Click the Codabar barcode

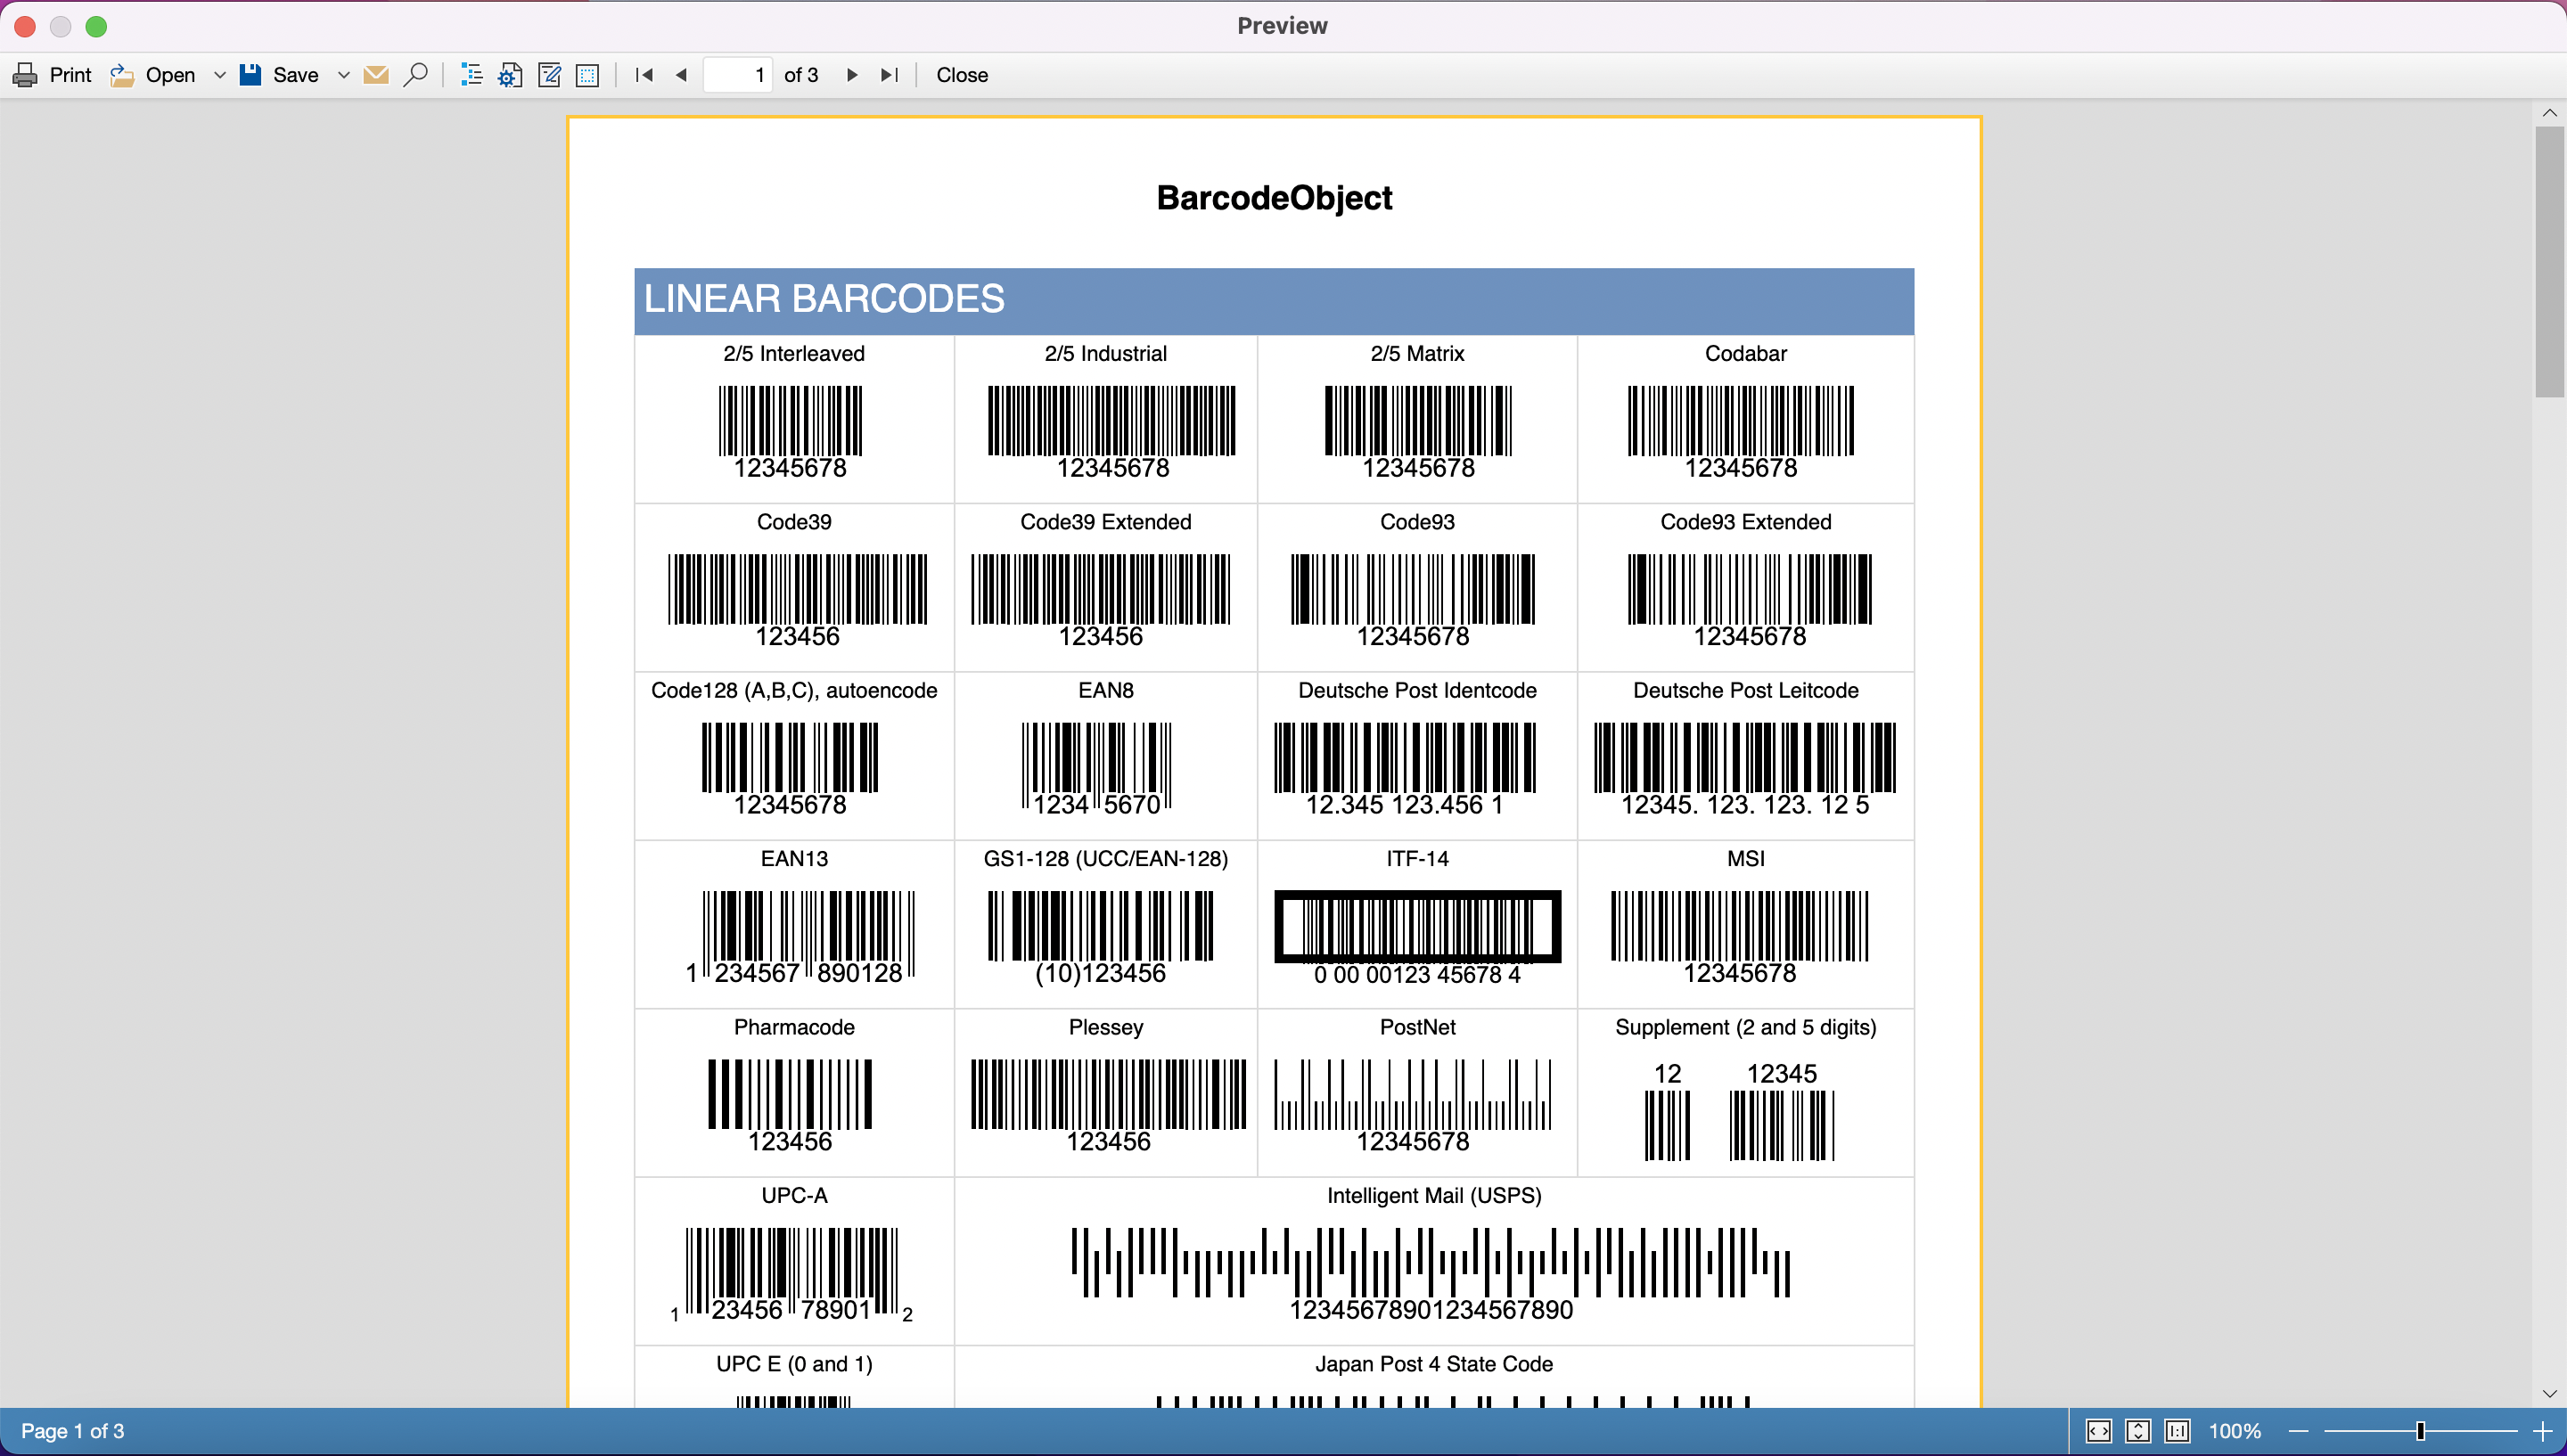coord(1741,432)
